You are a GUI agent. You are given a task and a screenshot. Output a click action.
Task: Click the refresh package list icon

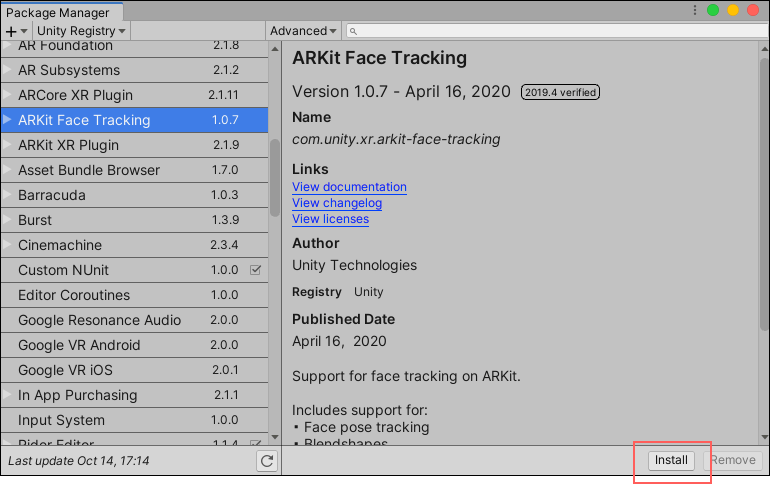pos(267,461)
